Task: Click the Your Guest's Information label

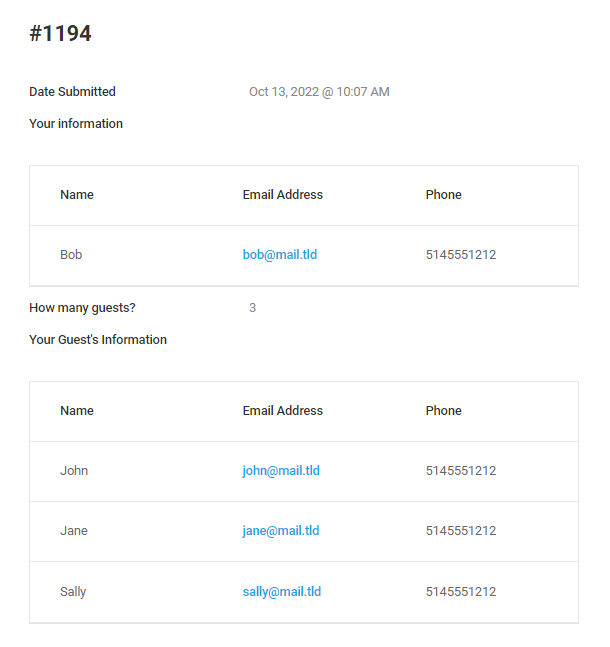Action: (98, 340)
